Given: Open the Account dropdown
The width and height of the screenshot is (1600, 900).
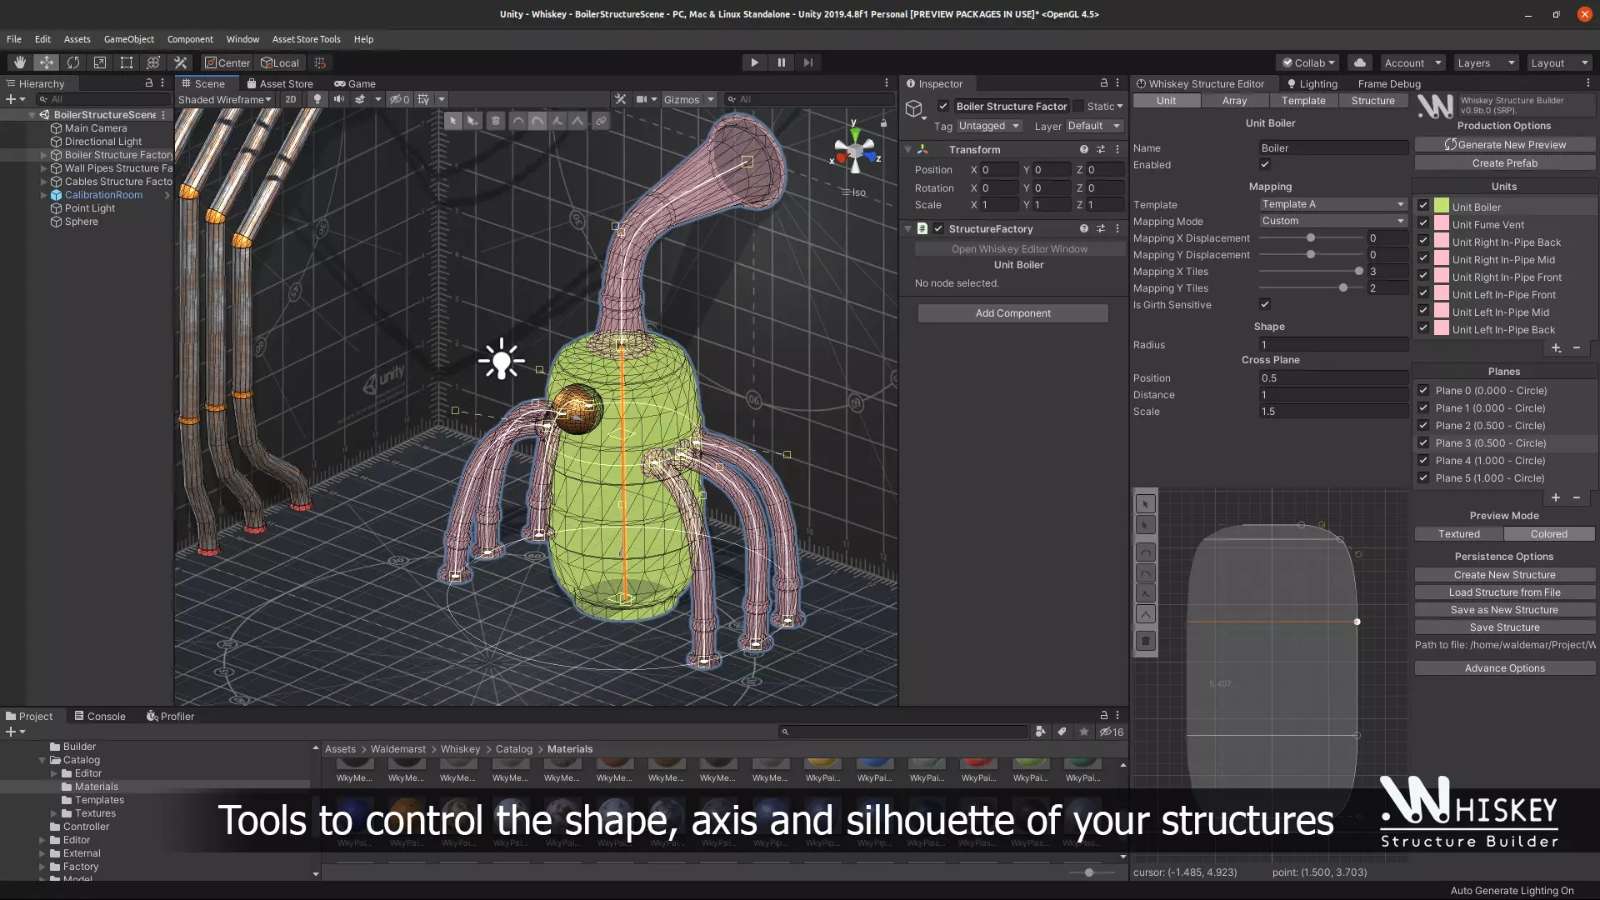Looking at the screenshot, I should click(x=1413, y=63).
